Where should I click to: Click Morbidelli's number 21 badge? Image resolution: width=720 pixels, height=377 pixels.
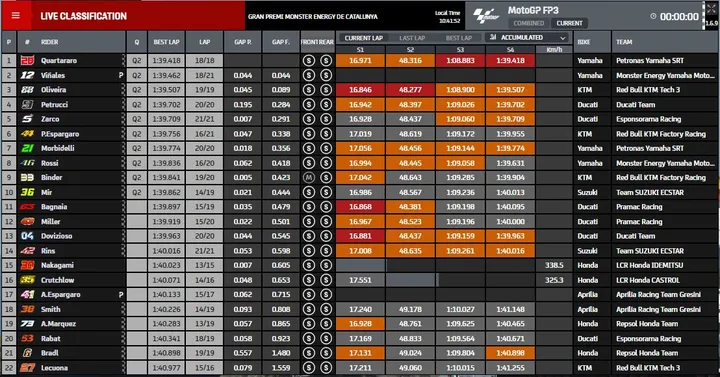pyautogui.click(x=27, y=148)
